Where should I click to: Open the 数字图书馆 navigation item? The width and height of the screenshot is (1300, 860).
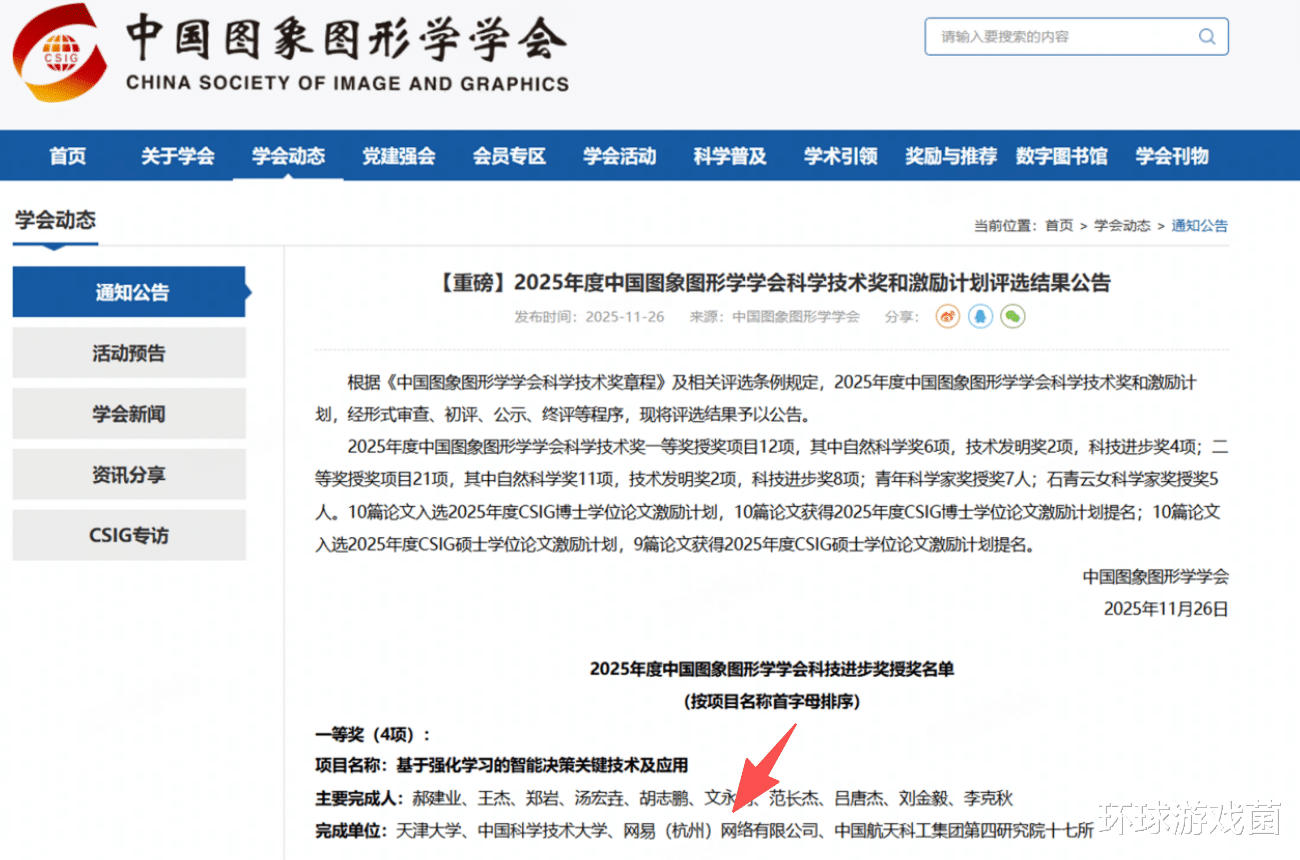(1061, 156)
